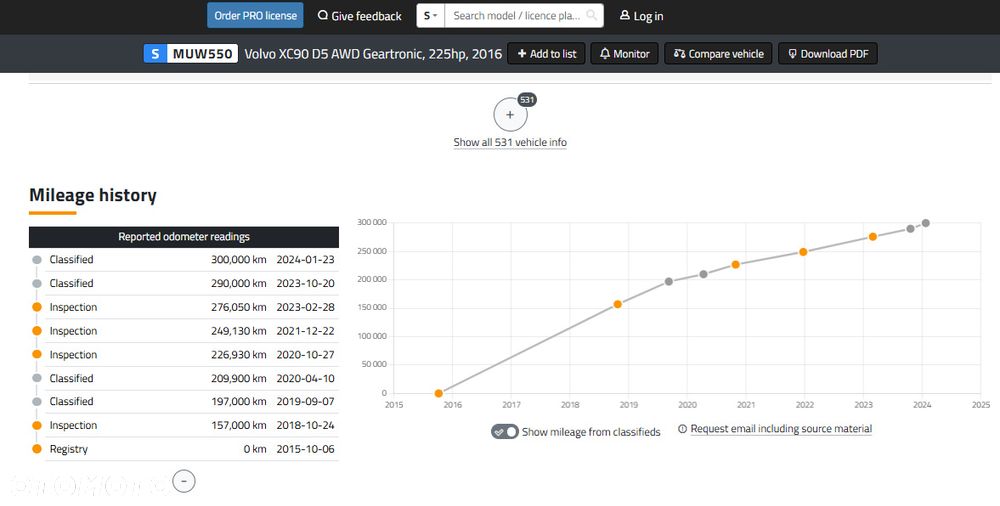Click the 531 count badge
The height and width of the screenshot is (506, 1000).
pos(527,100)
